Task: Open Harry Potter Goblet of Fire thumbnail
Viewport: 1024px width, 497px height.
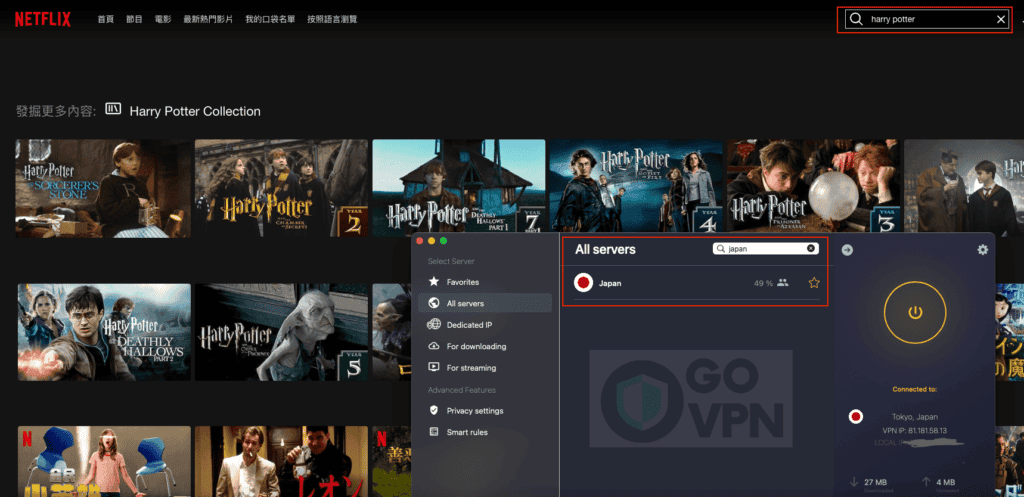Action: (x=636, y=186)
